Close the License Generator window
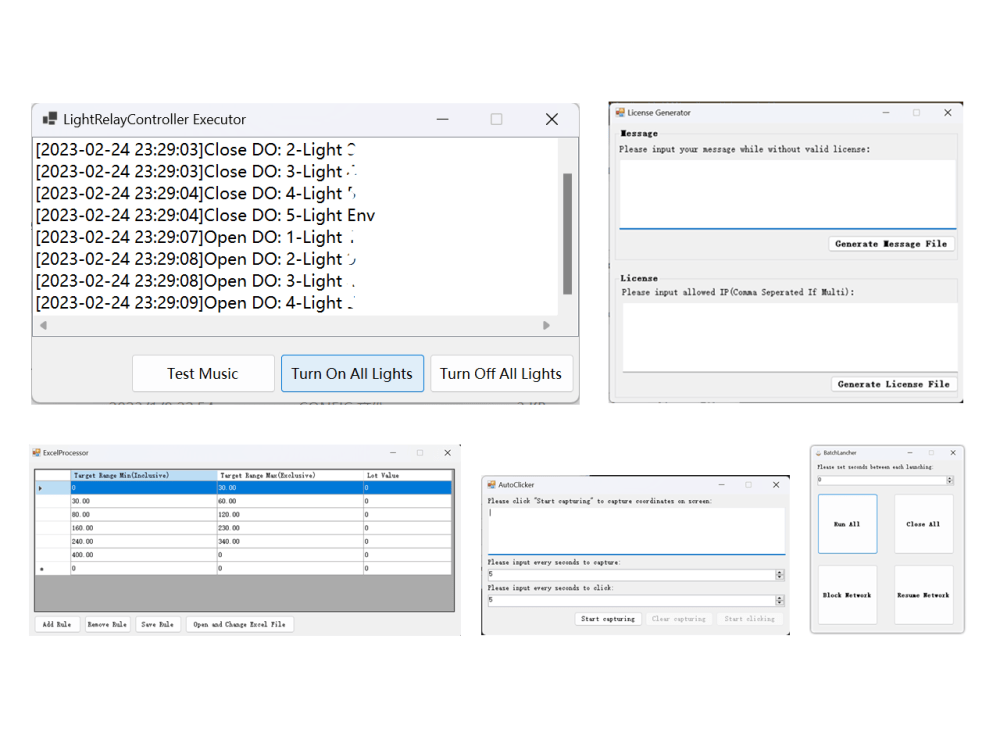Viewport: 1000px width, 750px height. [948, 112]
